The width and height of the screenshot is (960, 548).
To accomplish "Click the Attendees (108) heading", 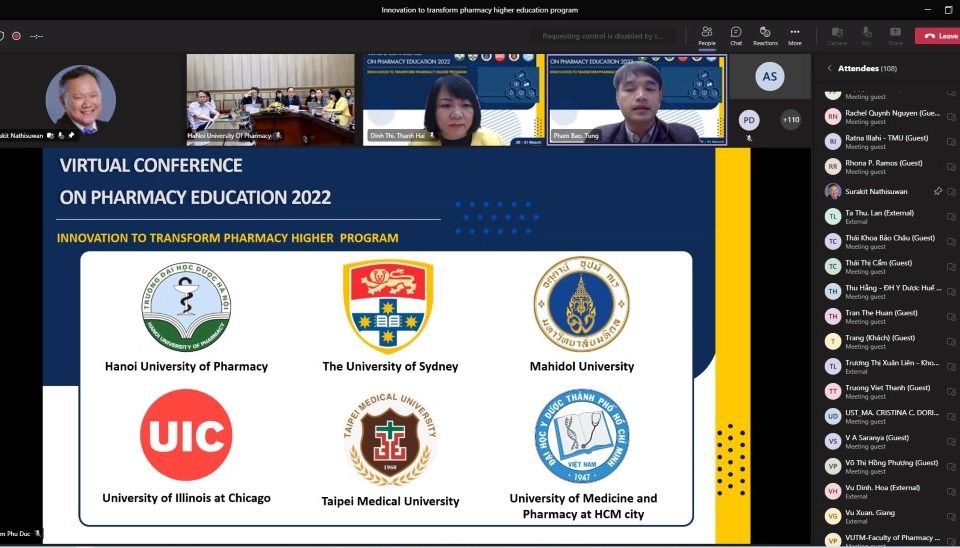I will click(867, 69).
